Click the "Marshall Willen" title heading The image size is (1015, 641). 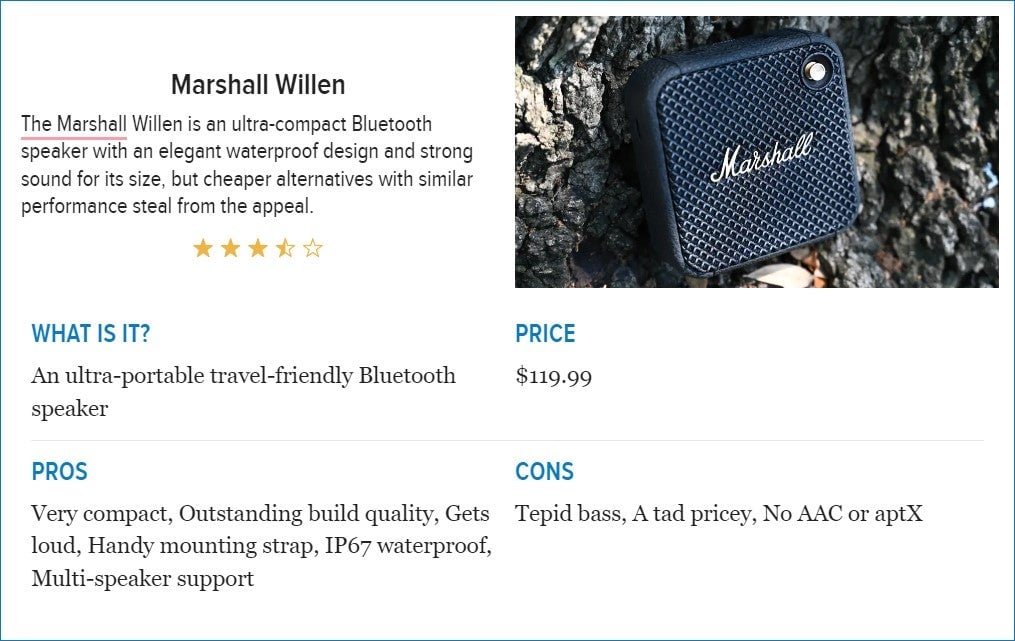[258, 85]
